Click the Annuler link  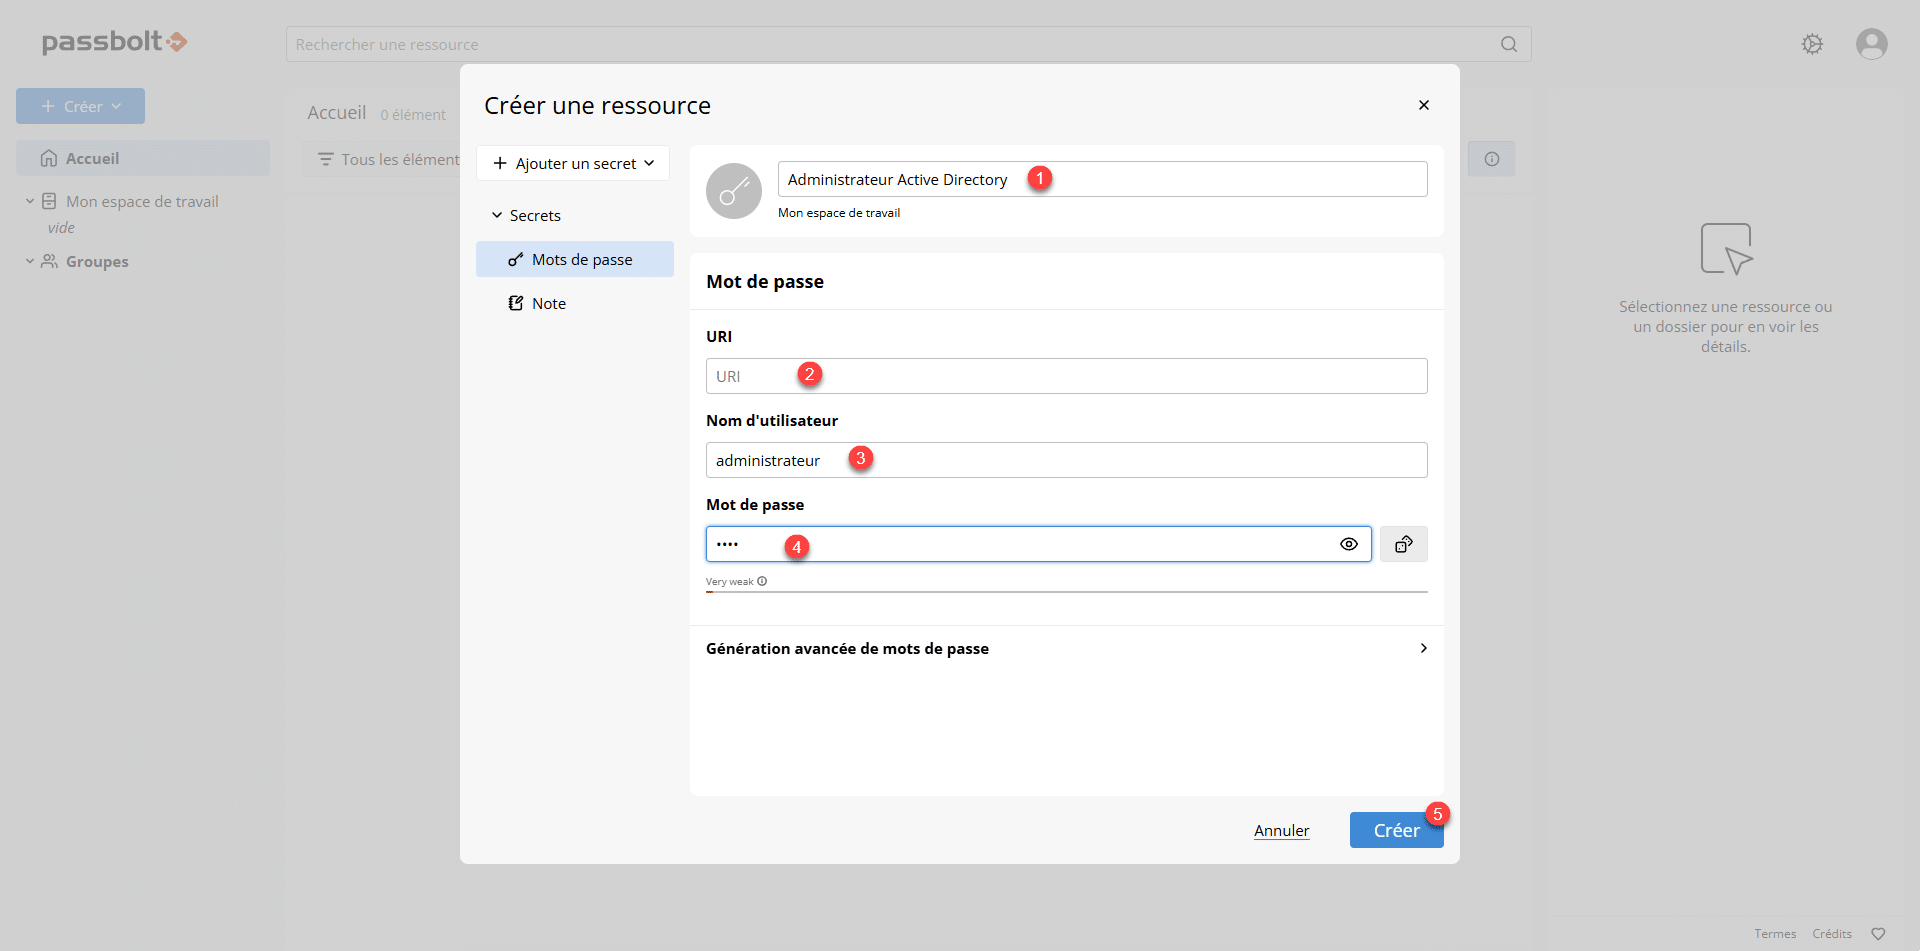pos(1281,830)
